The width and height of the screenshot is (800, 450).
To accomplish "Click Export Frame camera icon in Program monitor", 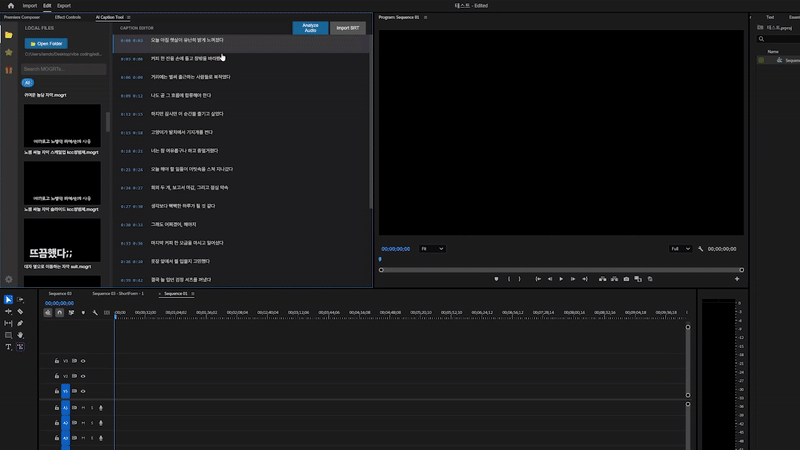I will [626, 279].
